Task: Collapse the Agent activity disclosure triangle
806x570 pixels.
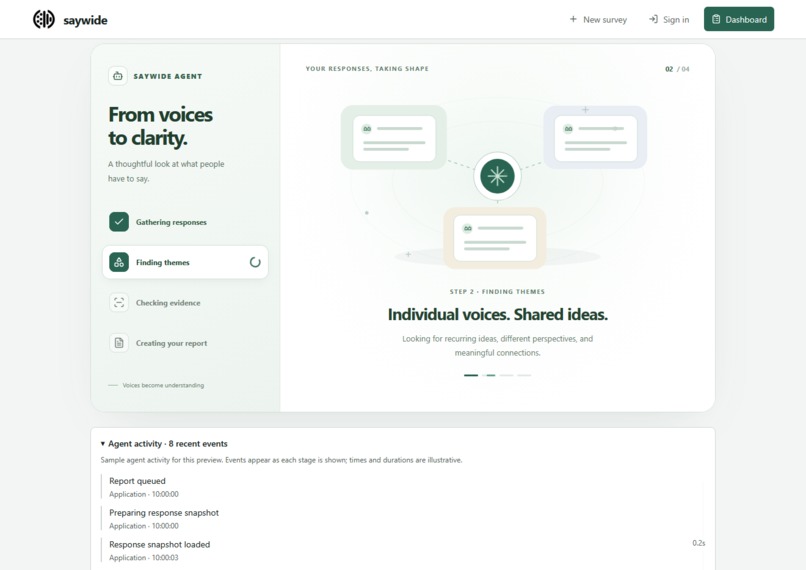Action: pyautogui.click(x=103, y=444)
